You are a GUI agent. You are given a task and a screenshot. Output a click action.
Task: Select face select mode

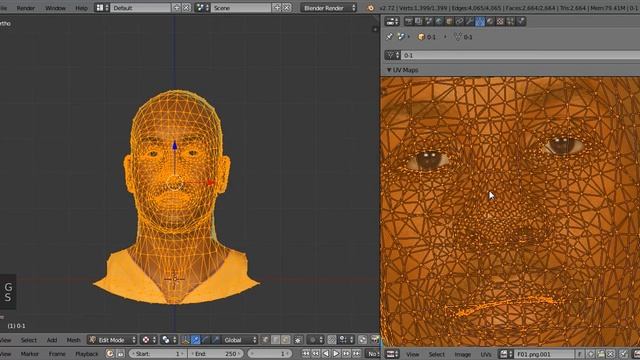point(285,340)
